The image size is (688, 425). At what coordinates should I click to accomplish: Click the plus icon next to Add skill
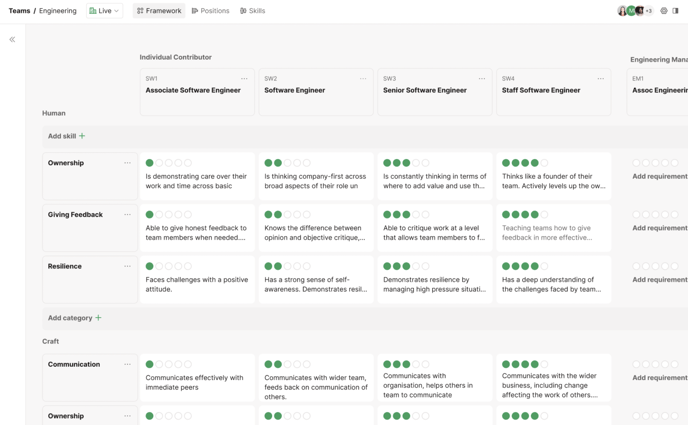click(x=82, y=136)
